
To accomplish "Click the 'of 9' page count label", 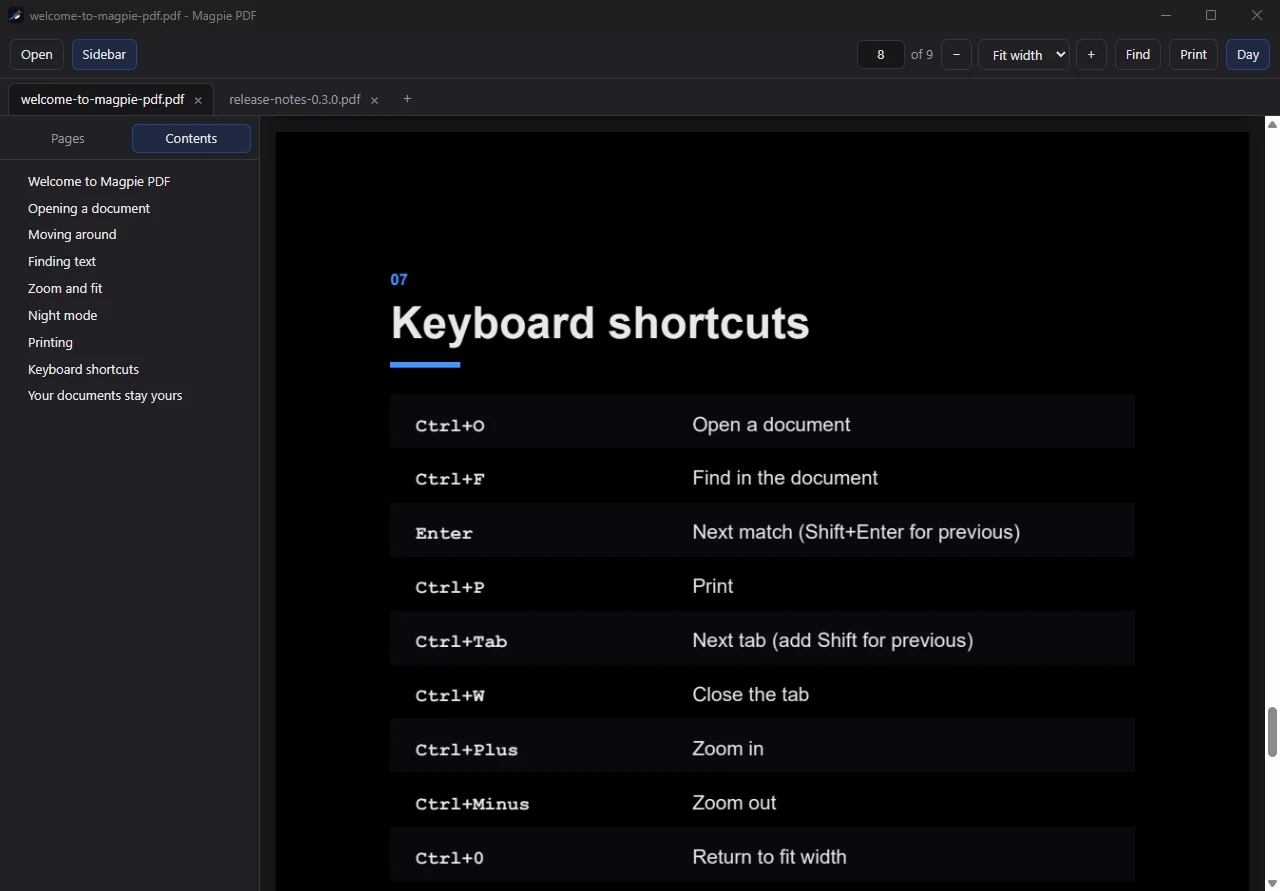I will click(922, 55).
